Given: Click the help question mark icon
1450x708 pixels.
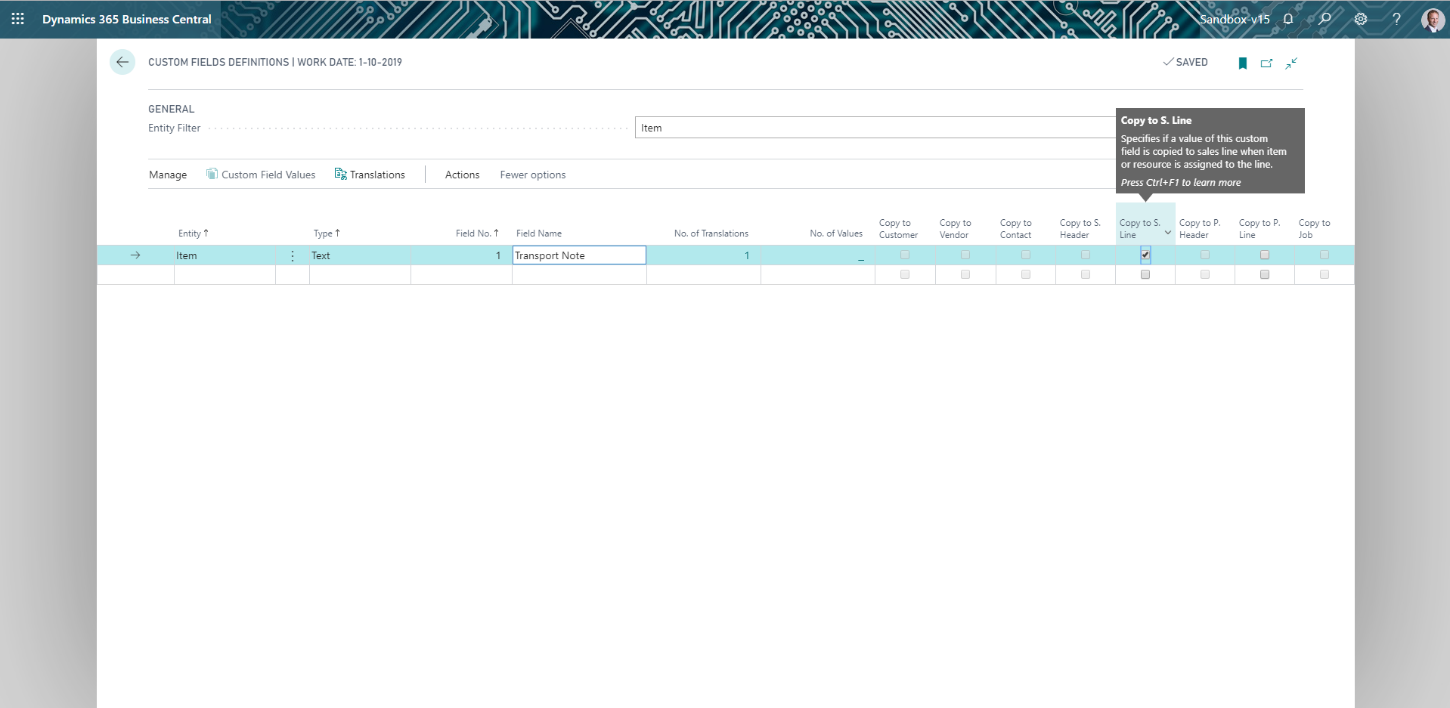Looking at the screenshot, I should 1397,19.
